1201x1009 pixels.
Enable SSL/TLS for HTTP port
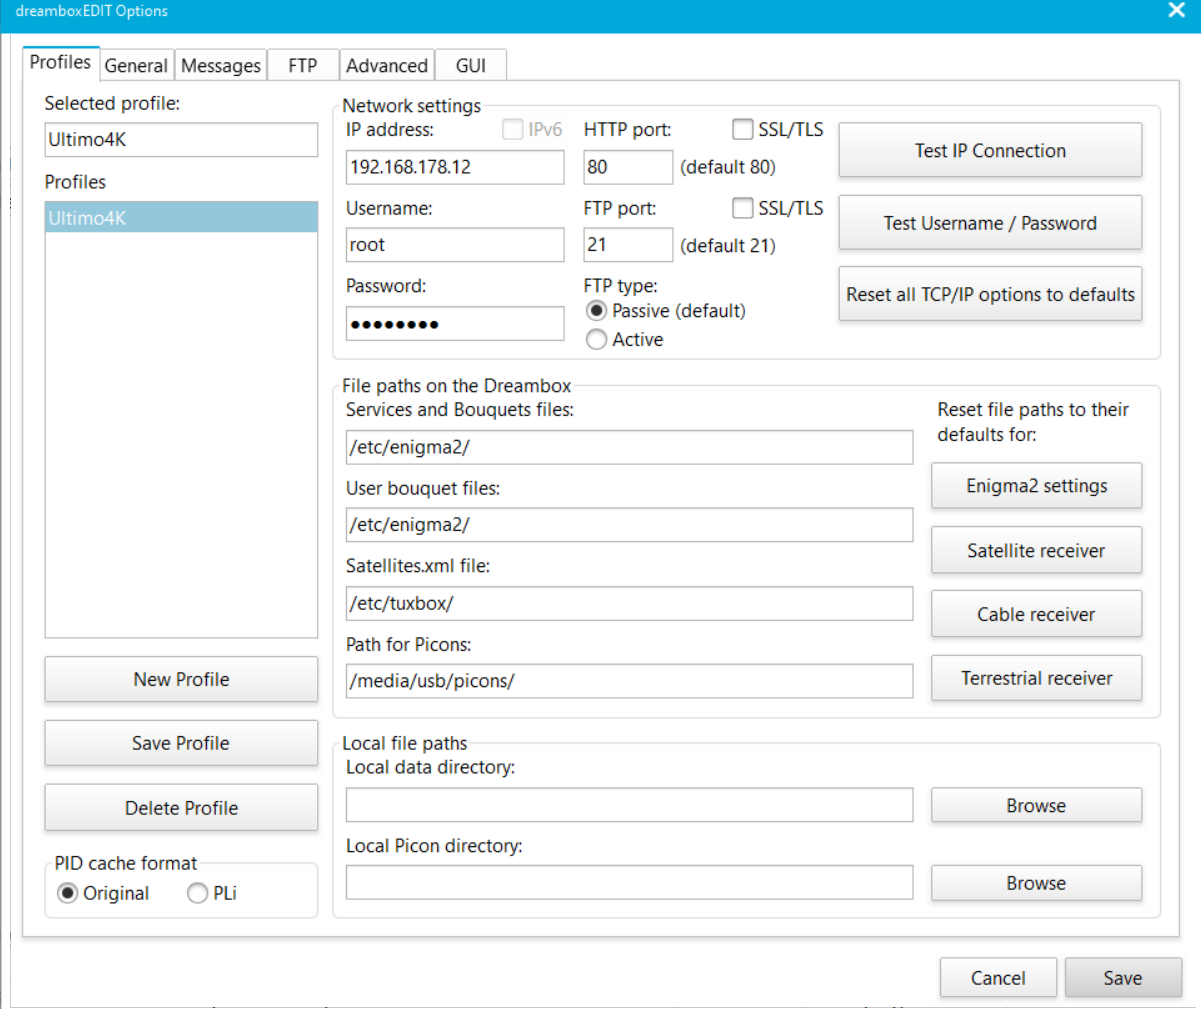click(743, 130)
